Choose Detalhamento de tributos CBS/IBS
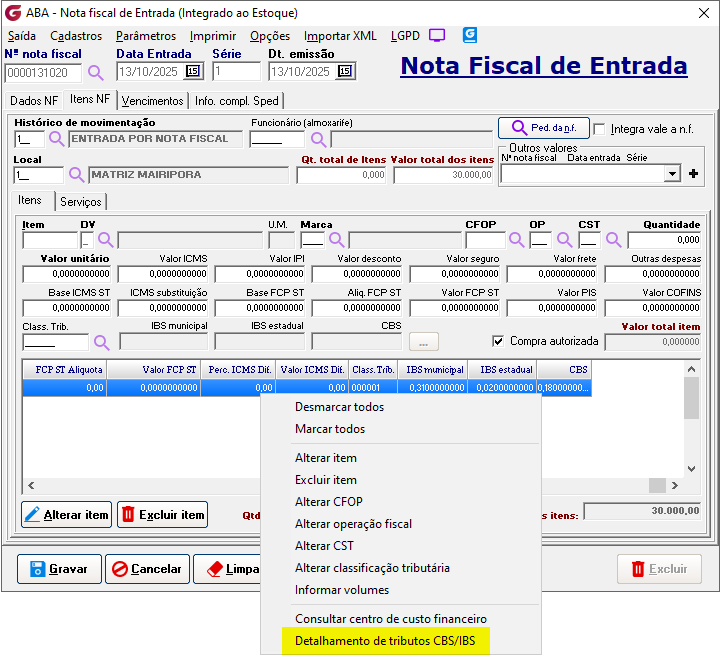Viewport: 722px width, 660px height. click(385, 641)
